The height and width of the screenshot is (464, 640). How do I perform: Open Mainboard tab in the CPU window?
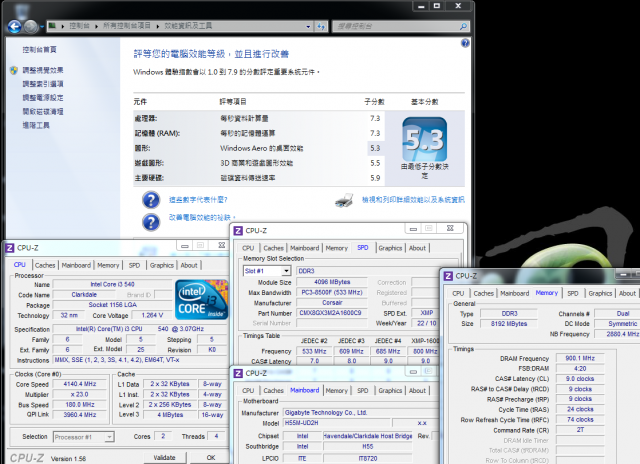click(76, 265)
